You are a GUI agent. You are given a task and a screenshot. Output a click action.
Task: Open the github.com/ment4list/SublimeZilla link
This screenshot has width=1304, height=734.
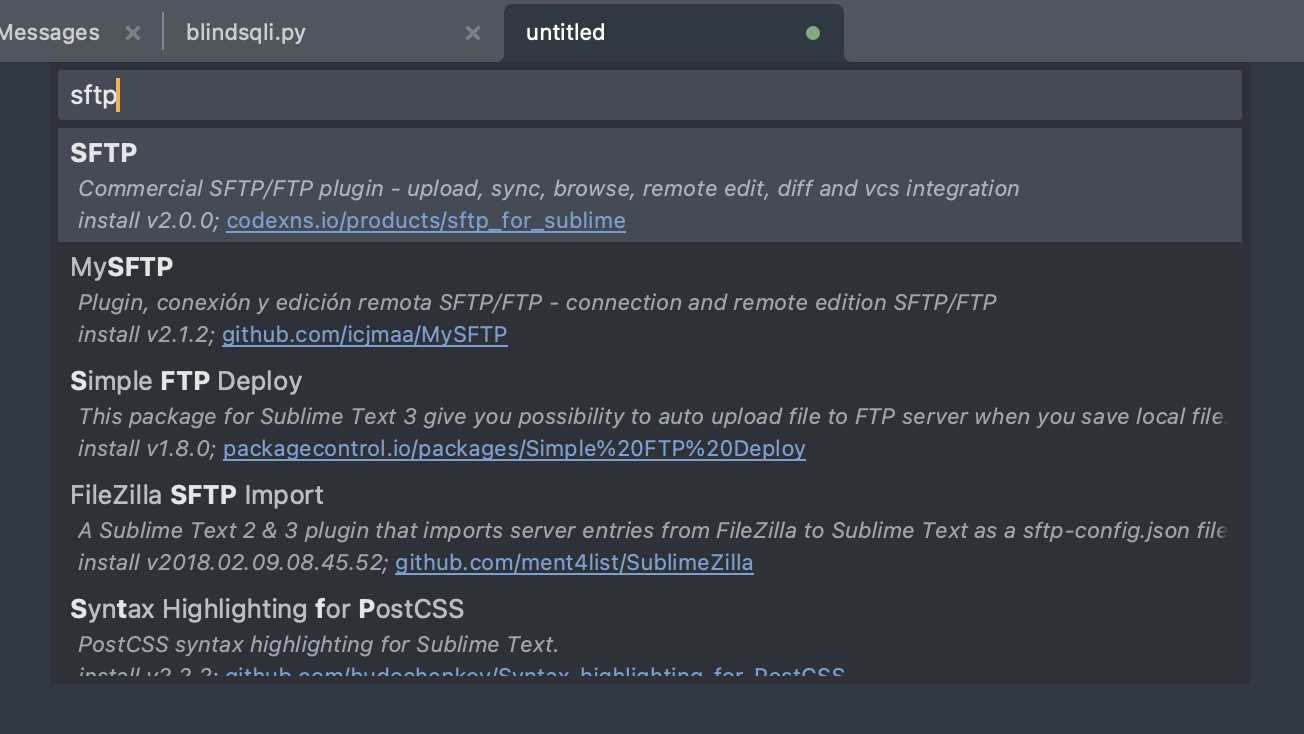coord(574,562)
